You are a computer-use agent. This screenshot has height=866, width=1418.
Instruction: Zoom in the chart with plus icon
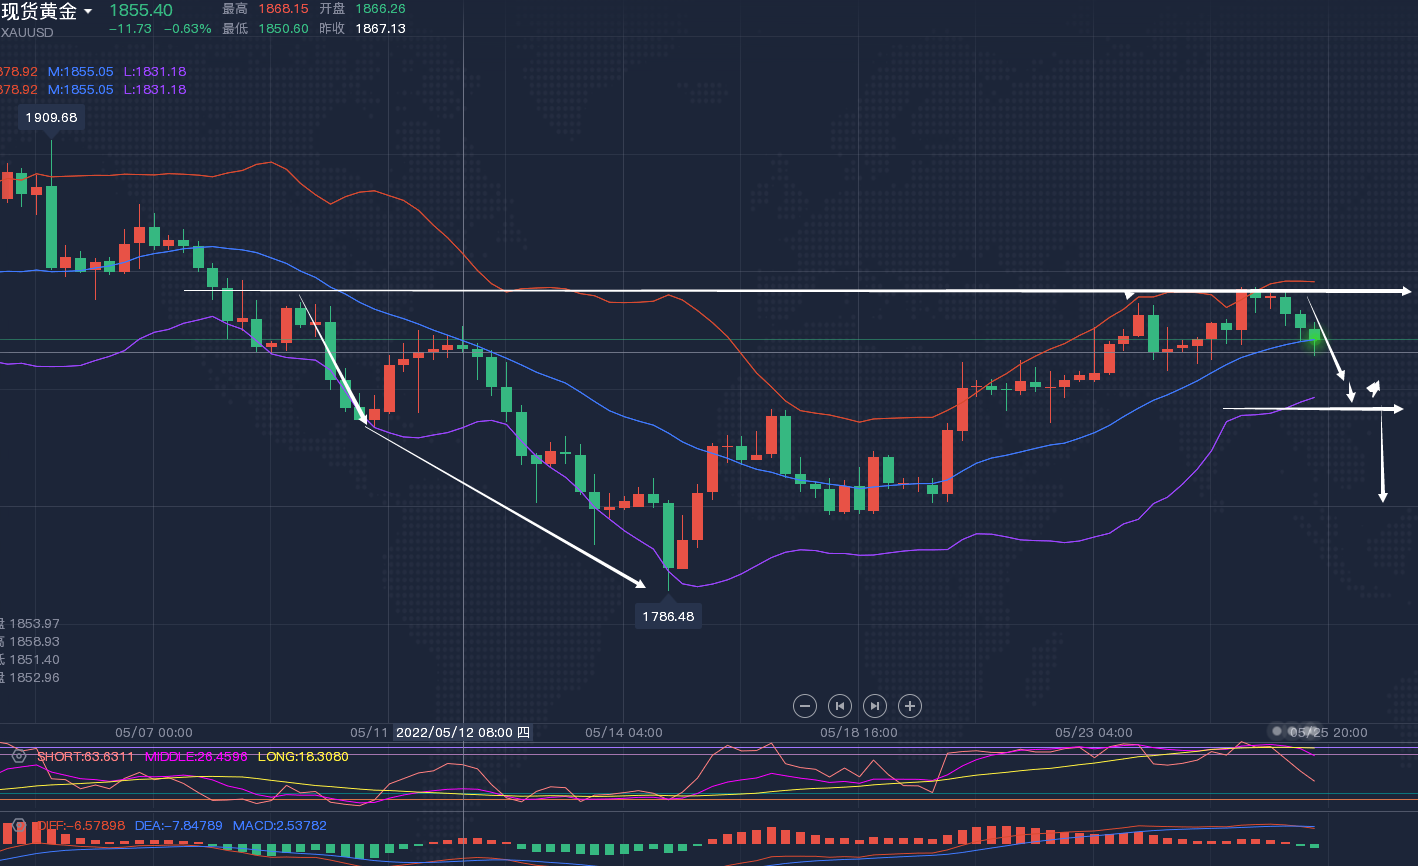click(x=910, y=706)
